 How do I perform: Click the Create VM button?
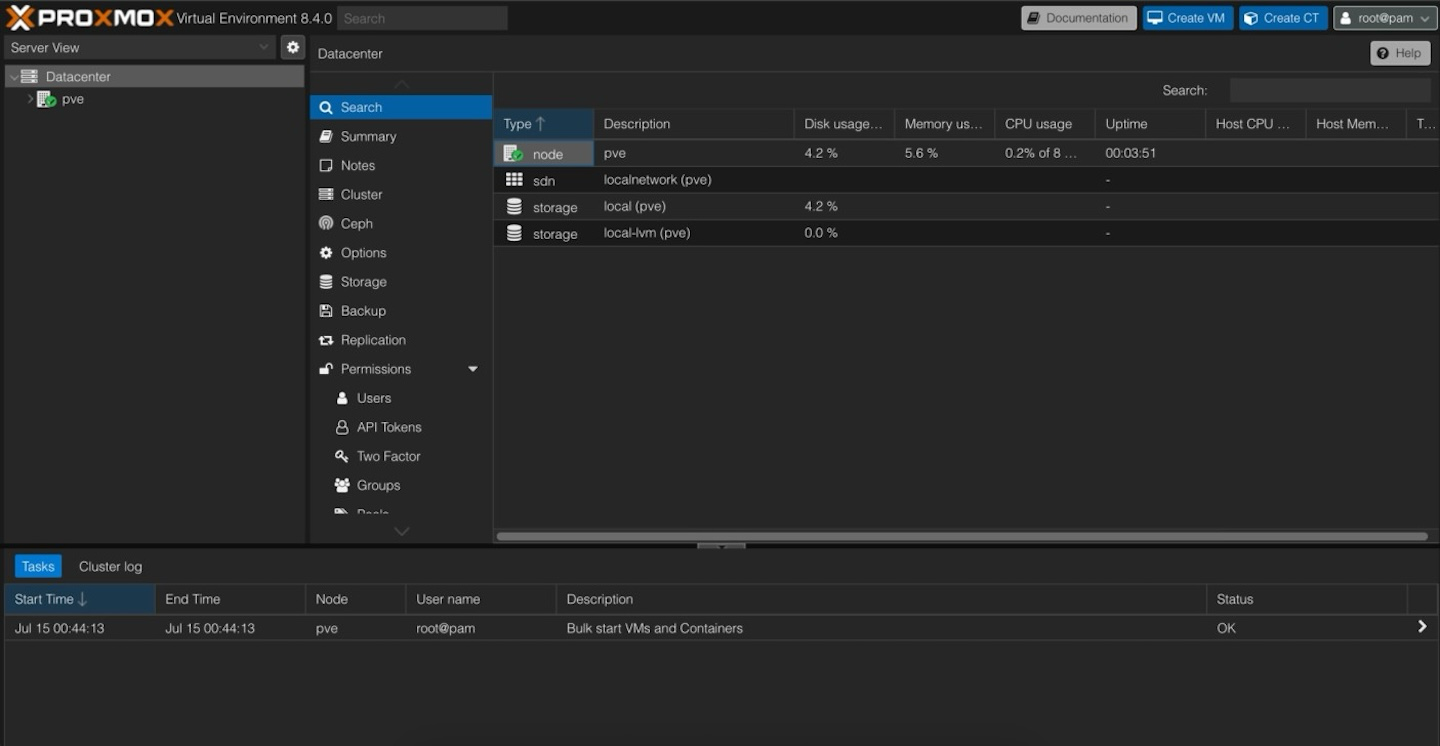pyautogui.click(x=1187, y=17)
